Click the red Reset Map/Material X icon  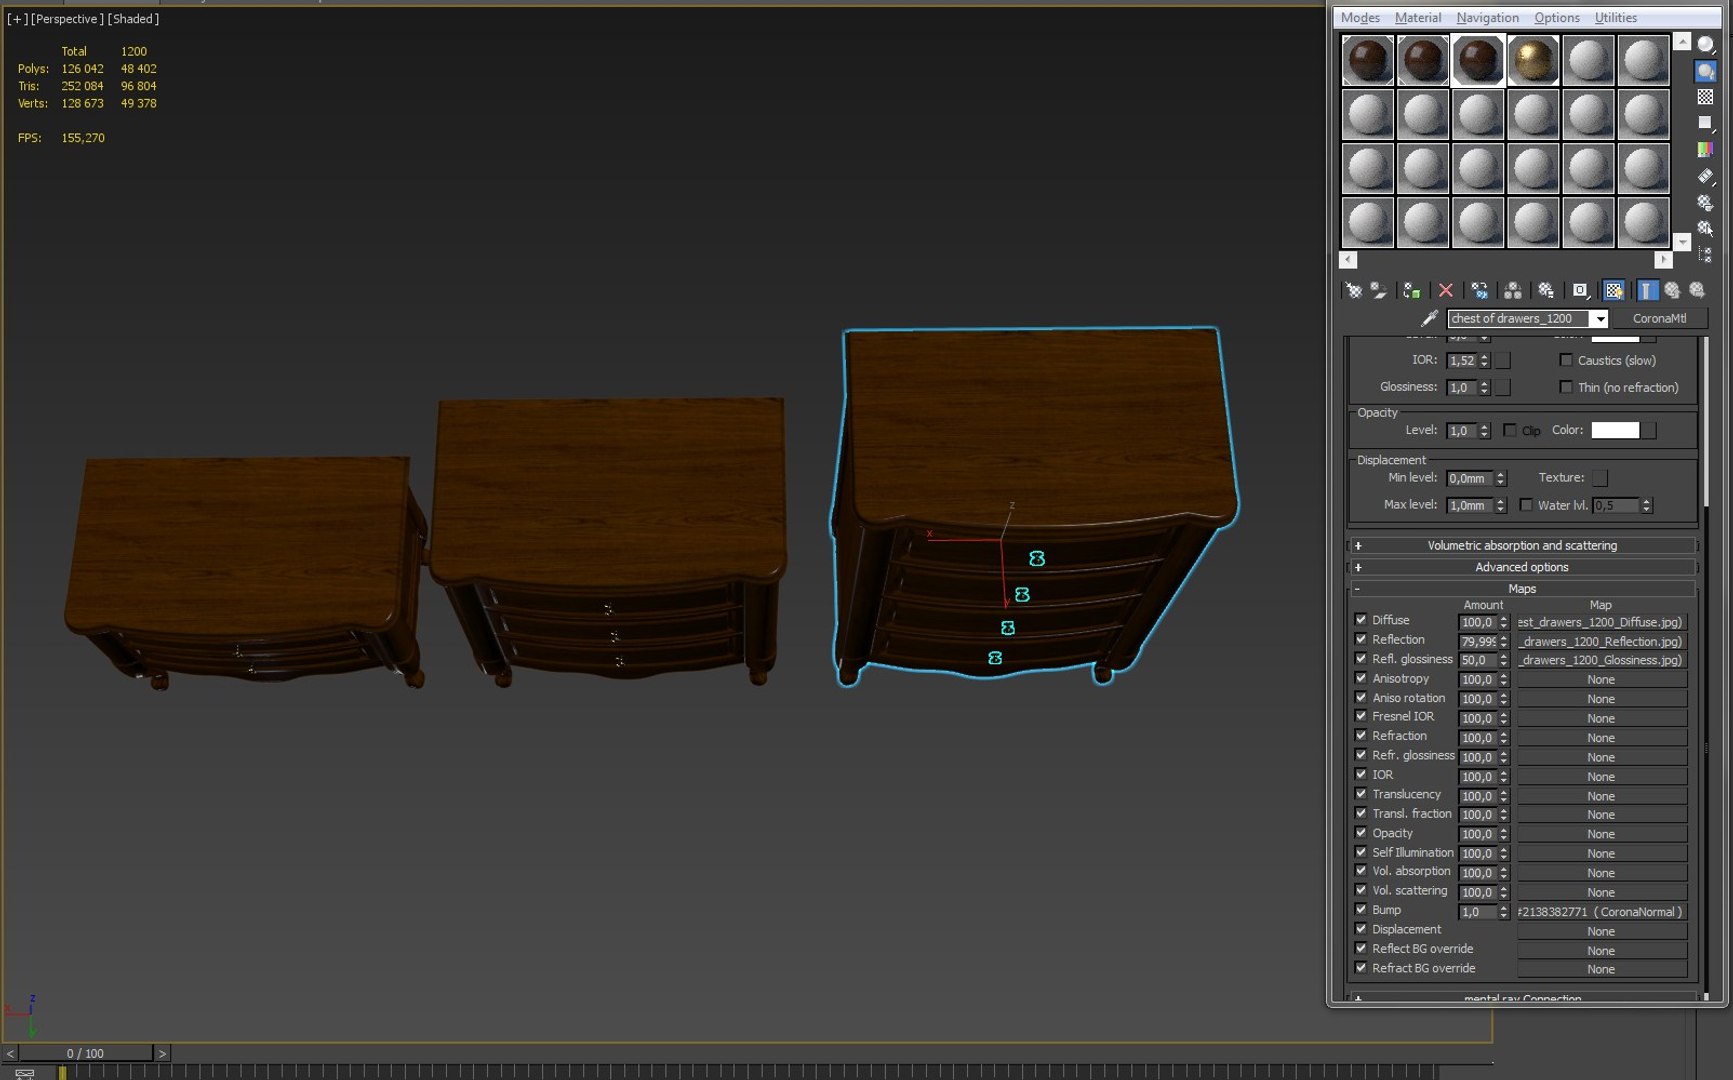coord(1446,290)
